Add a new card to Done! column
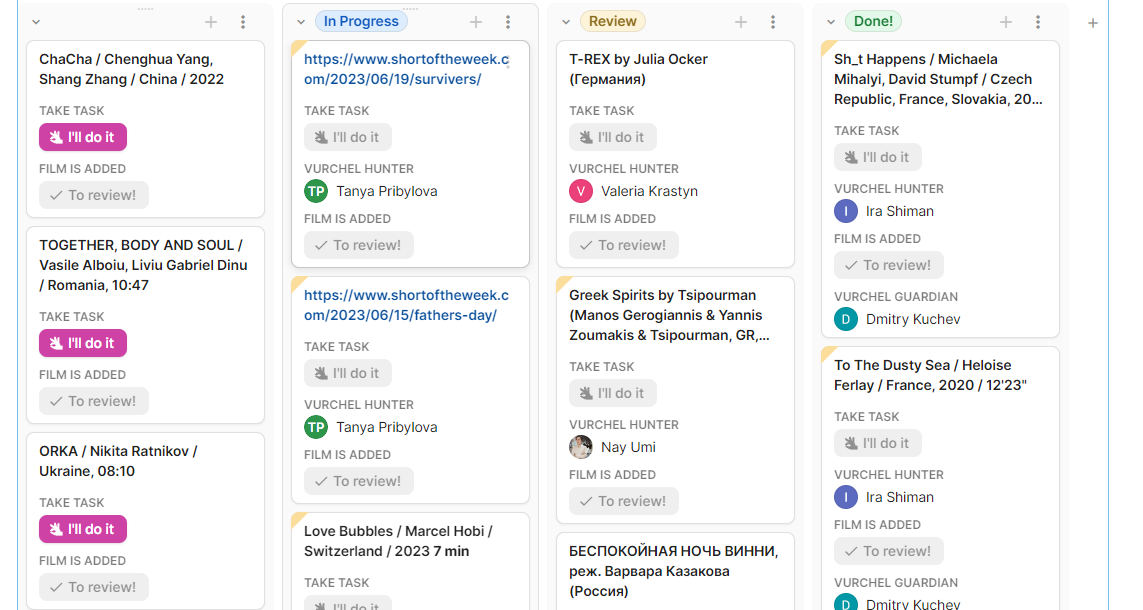The width and height of the screenshot is (1143, 610). point(1006,22)
